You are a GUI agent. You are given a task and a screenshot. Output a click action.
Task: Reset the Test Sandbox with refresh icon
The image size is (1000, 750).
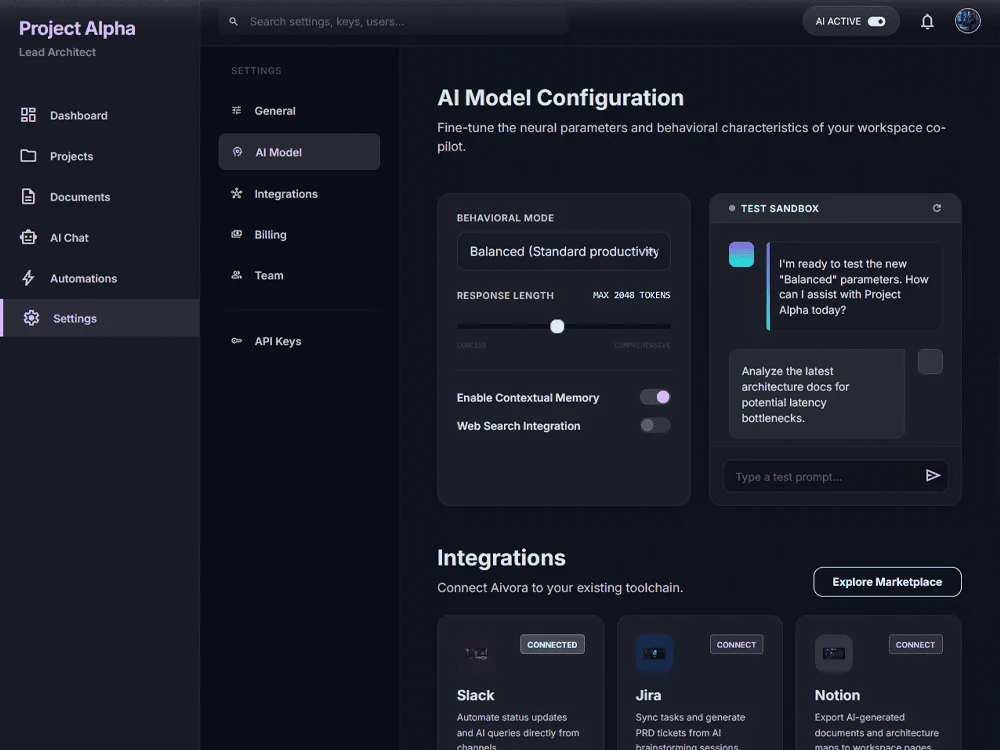[937, 208]
